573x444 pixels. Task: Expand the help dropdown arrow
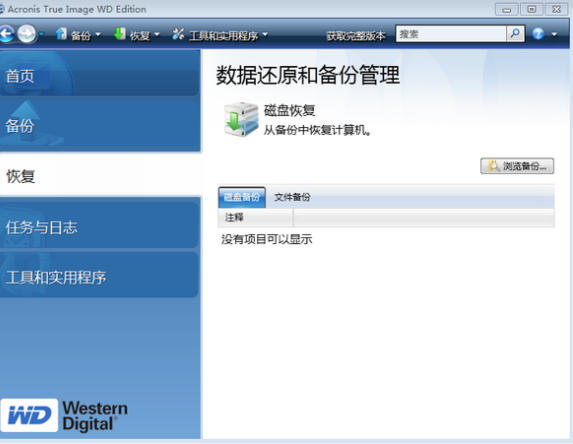[x=554, y=34]
